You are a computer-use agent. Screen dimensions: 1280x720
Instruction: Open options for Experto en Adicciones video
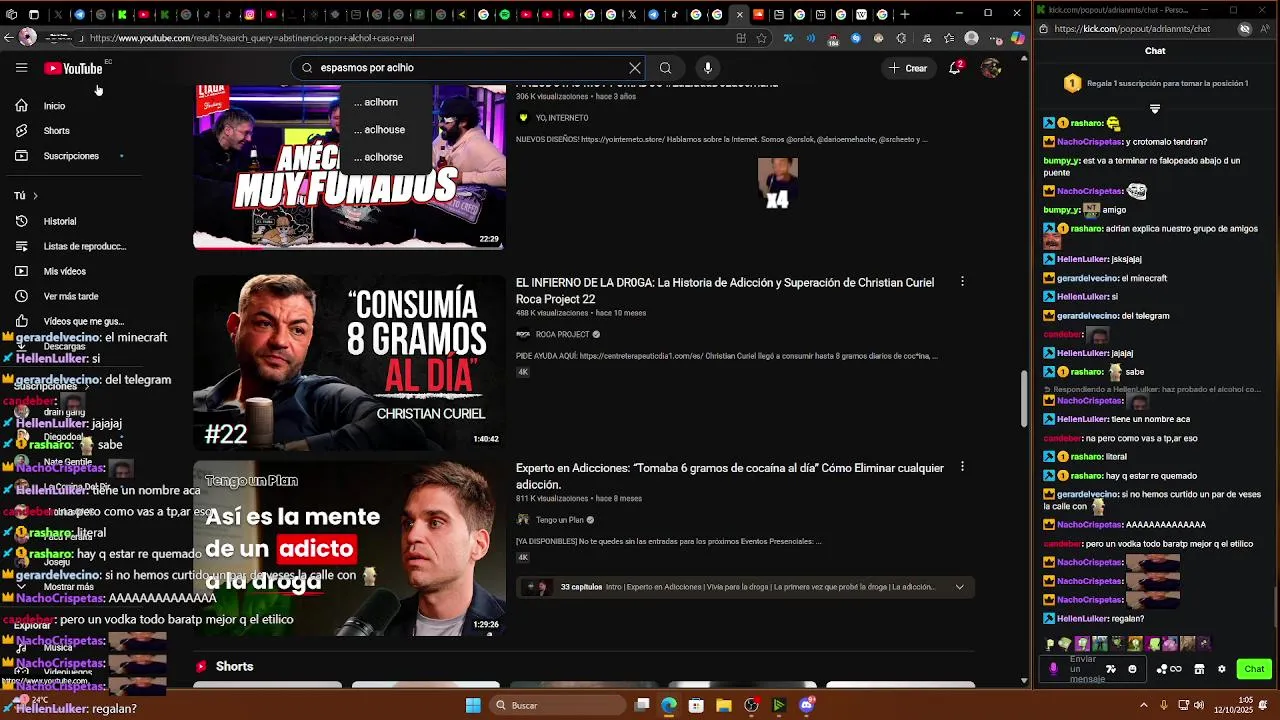coord(962,467)
